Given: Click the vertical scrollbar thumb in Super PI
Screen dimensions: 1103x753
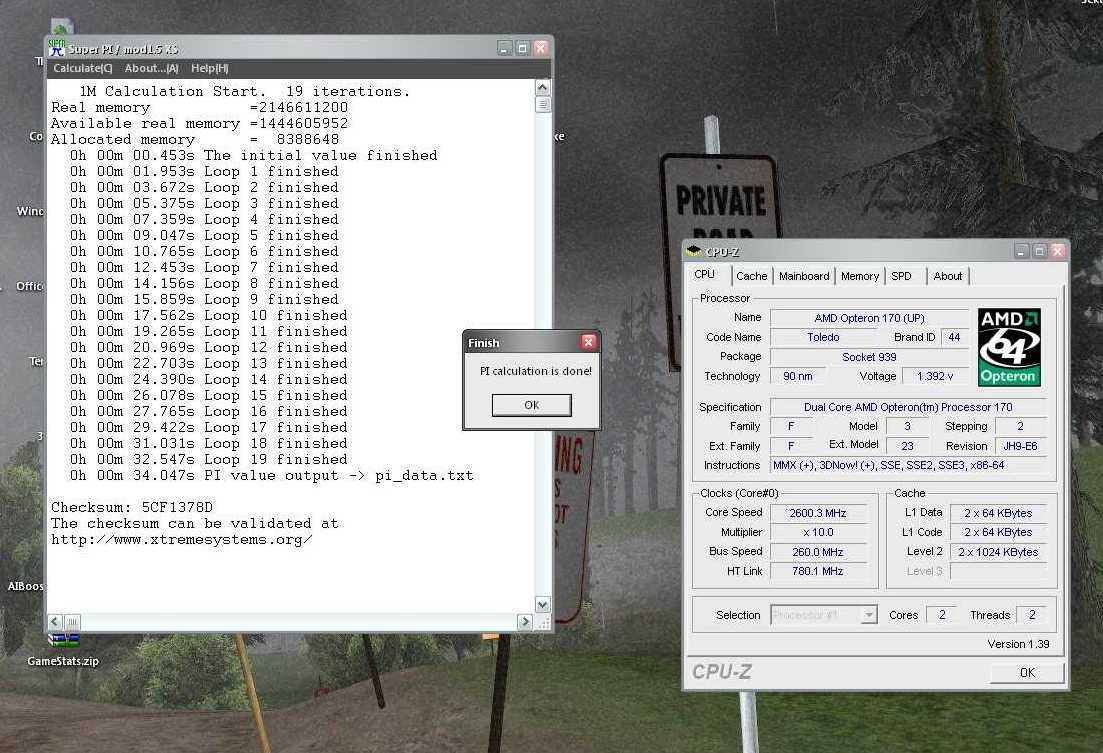Looking at the screenshot, I should [542, 104].
